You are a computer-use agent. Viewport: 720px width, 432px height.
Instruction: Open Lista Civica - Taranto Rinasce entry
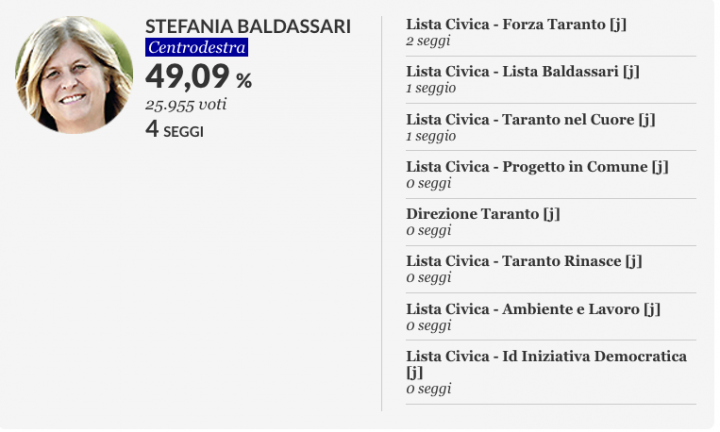coord(524,261)
